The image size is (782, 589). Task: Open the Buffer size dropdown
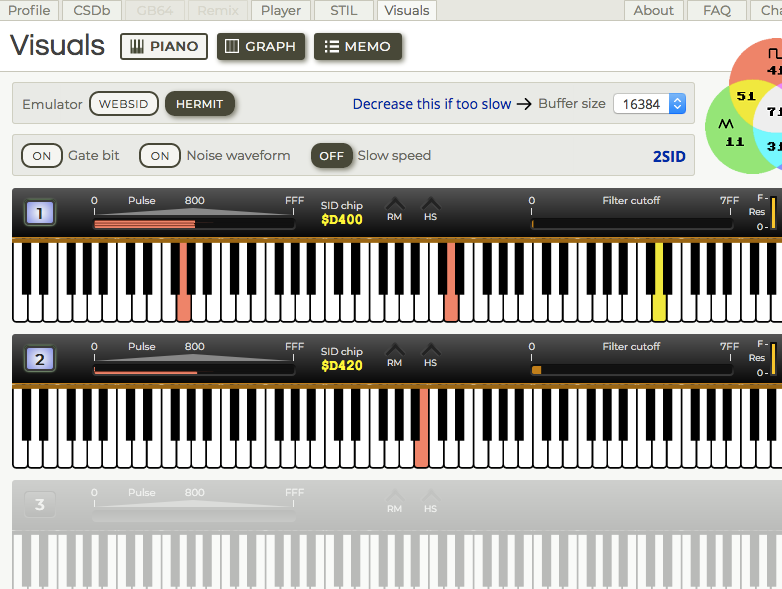649,104
